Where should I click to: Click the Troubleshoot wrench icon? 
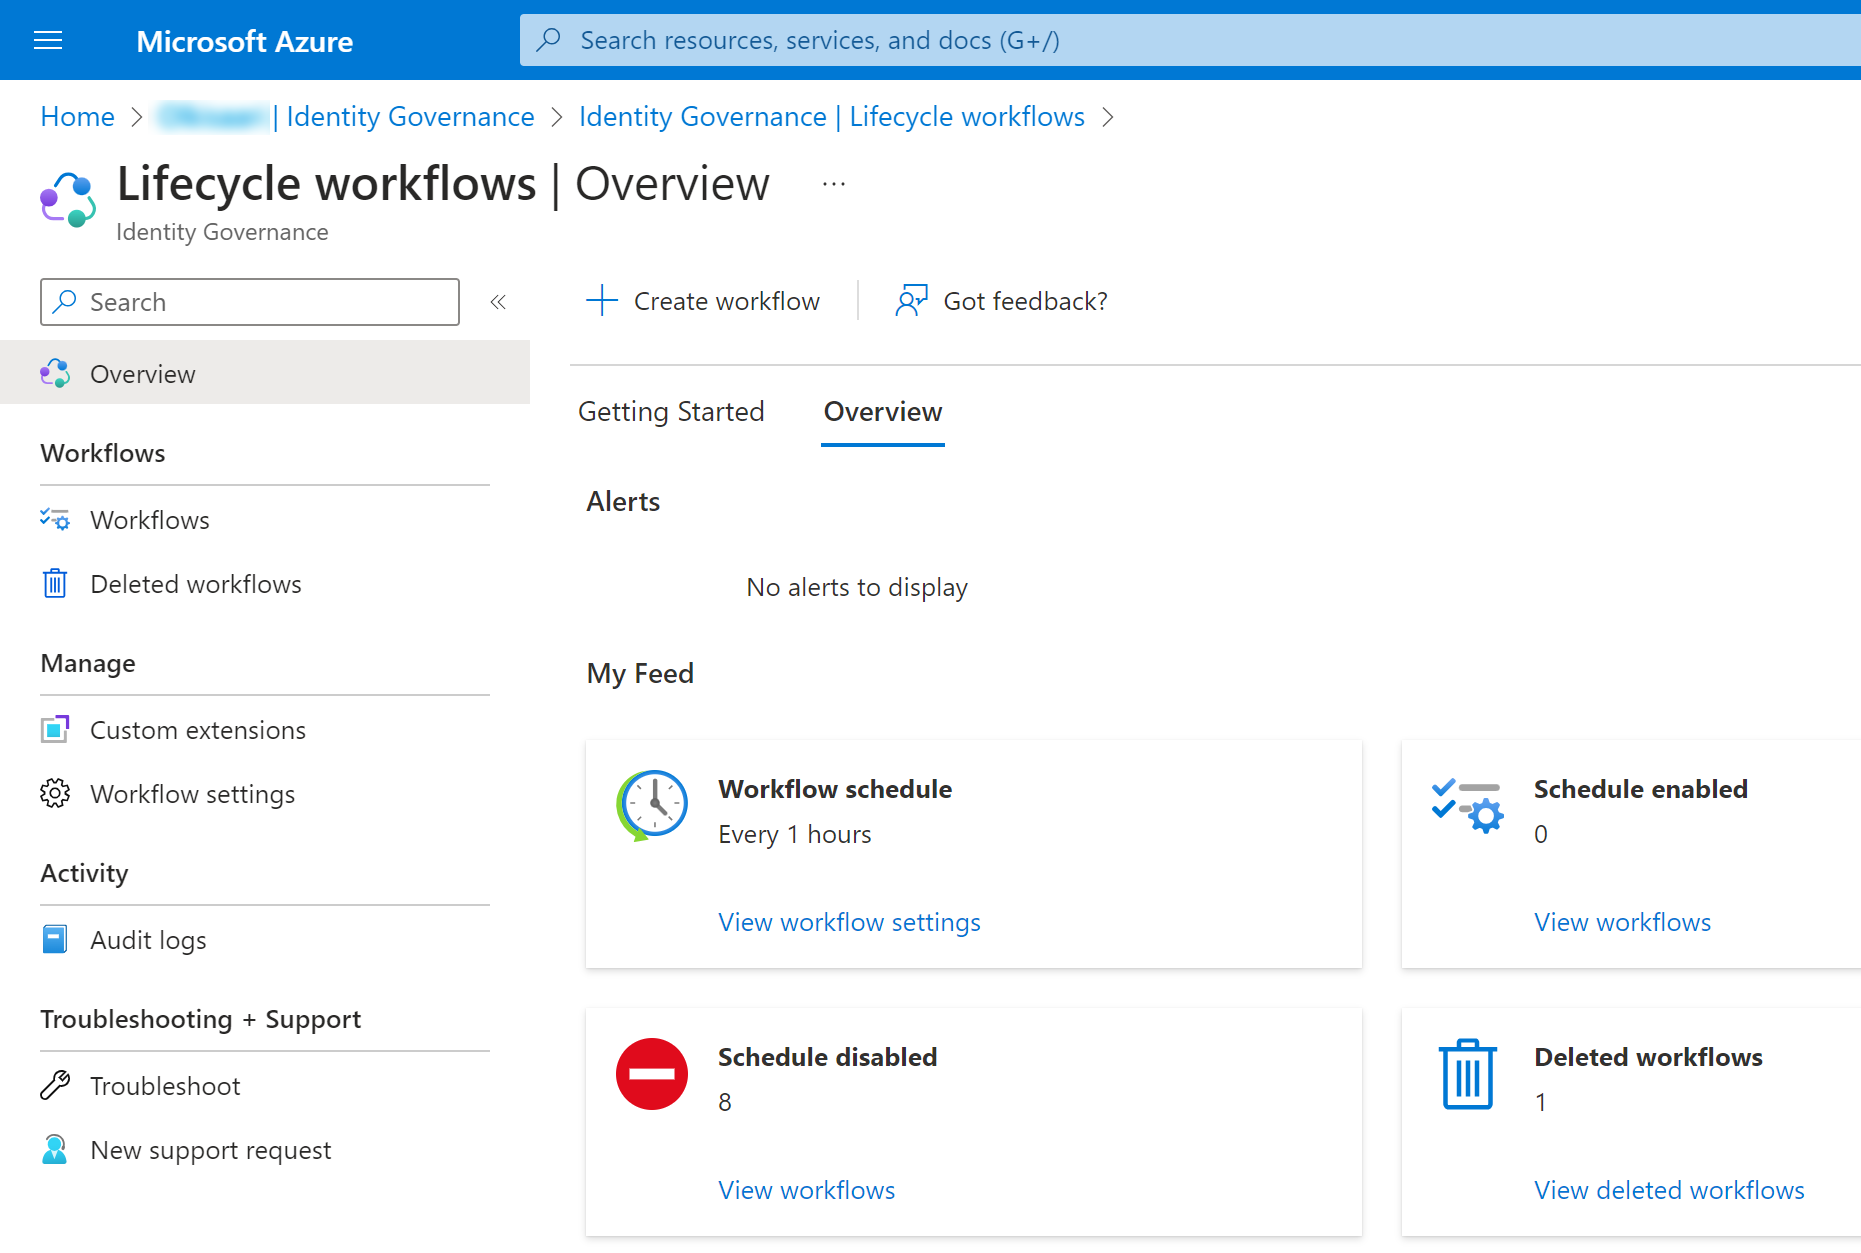55,1085
